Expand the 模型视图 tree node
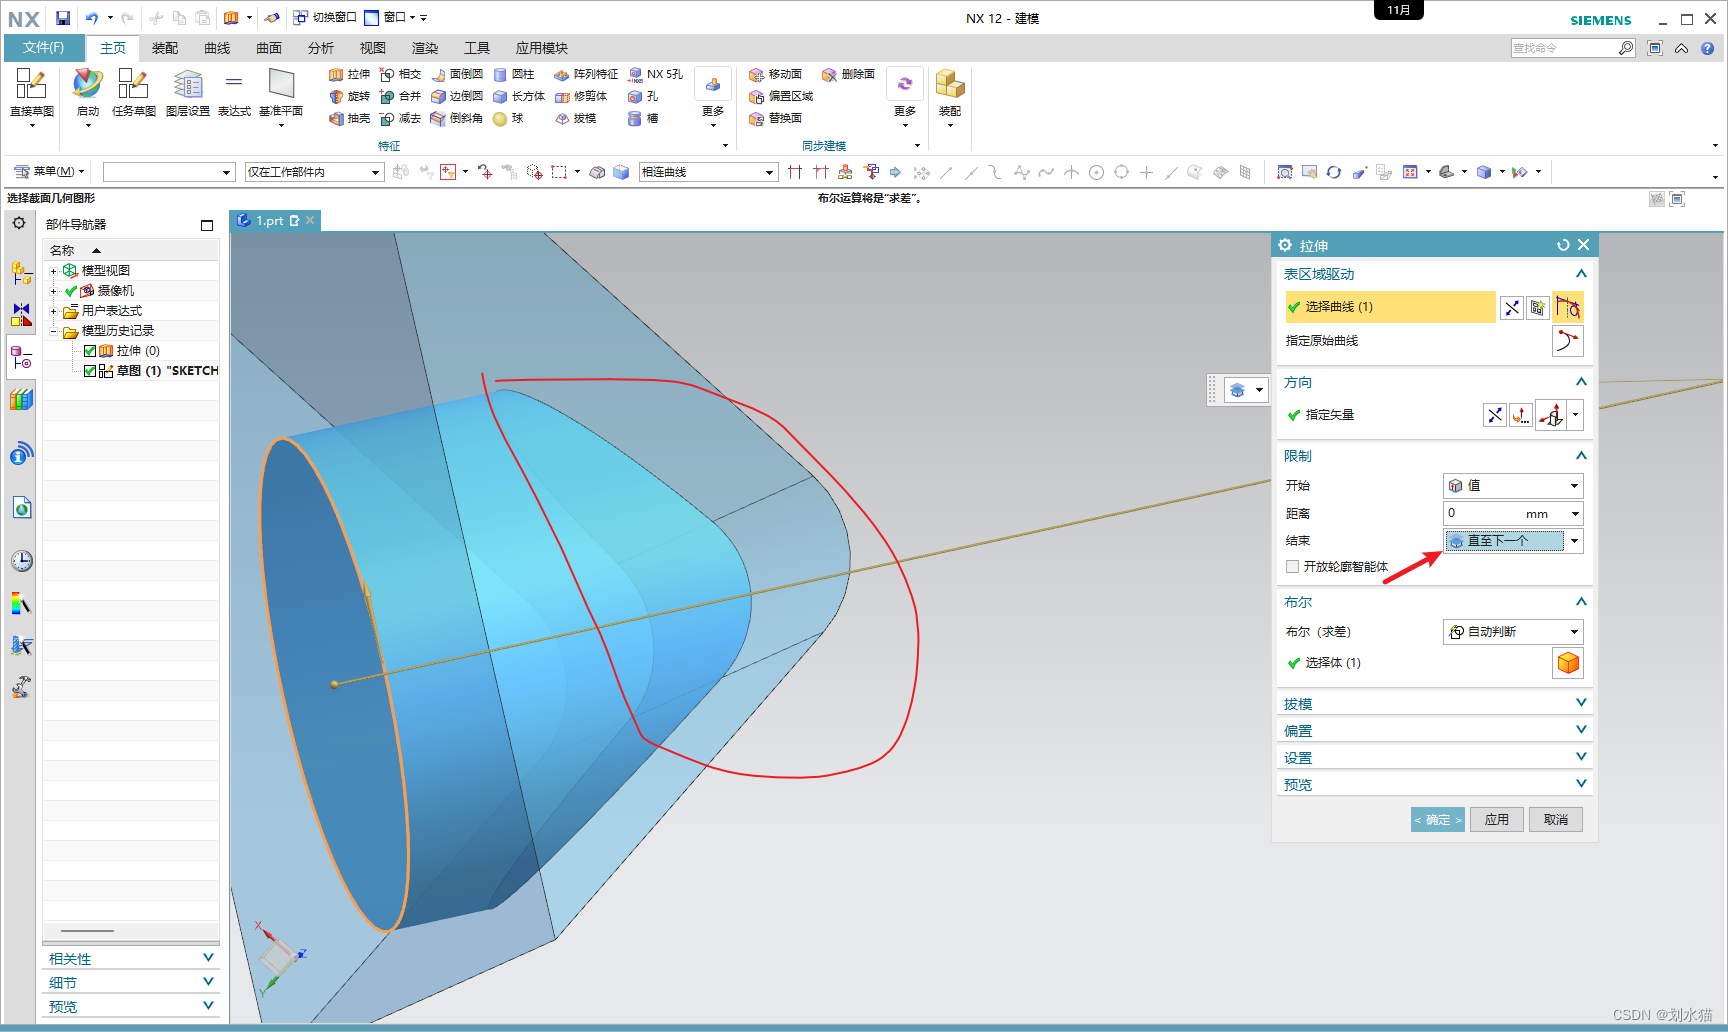The height and width of the screenshot is (1032, 1728). (x=54, y=271)
